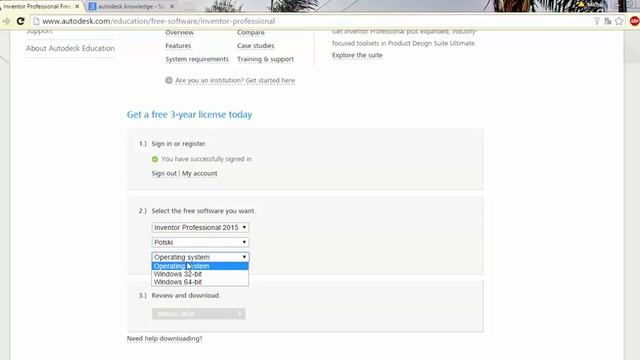
Task: Close the Inventor Professional tab
Action: [77, 7]
